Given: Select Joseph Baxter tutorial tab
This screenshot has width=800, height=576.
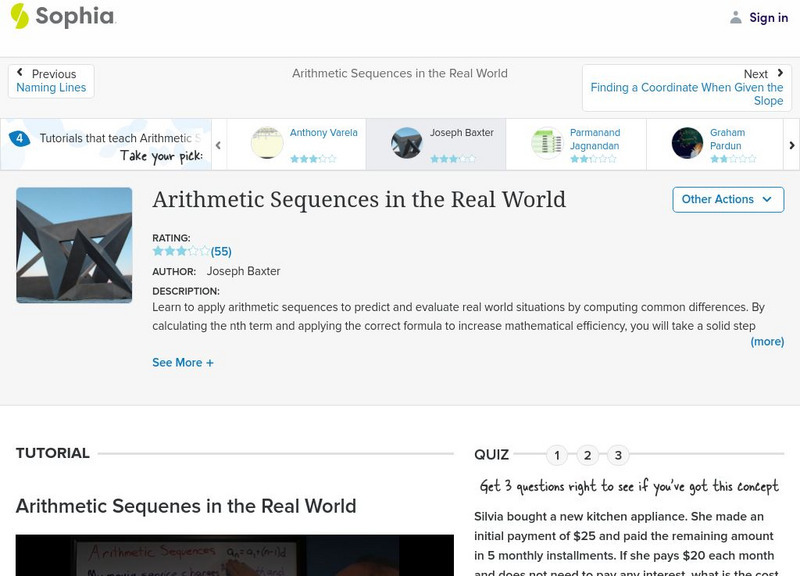Looking at the screenshot, I should [436, 144].
